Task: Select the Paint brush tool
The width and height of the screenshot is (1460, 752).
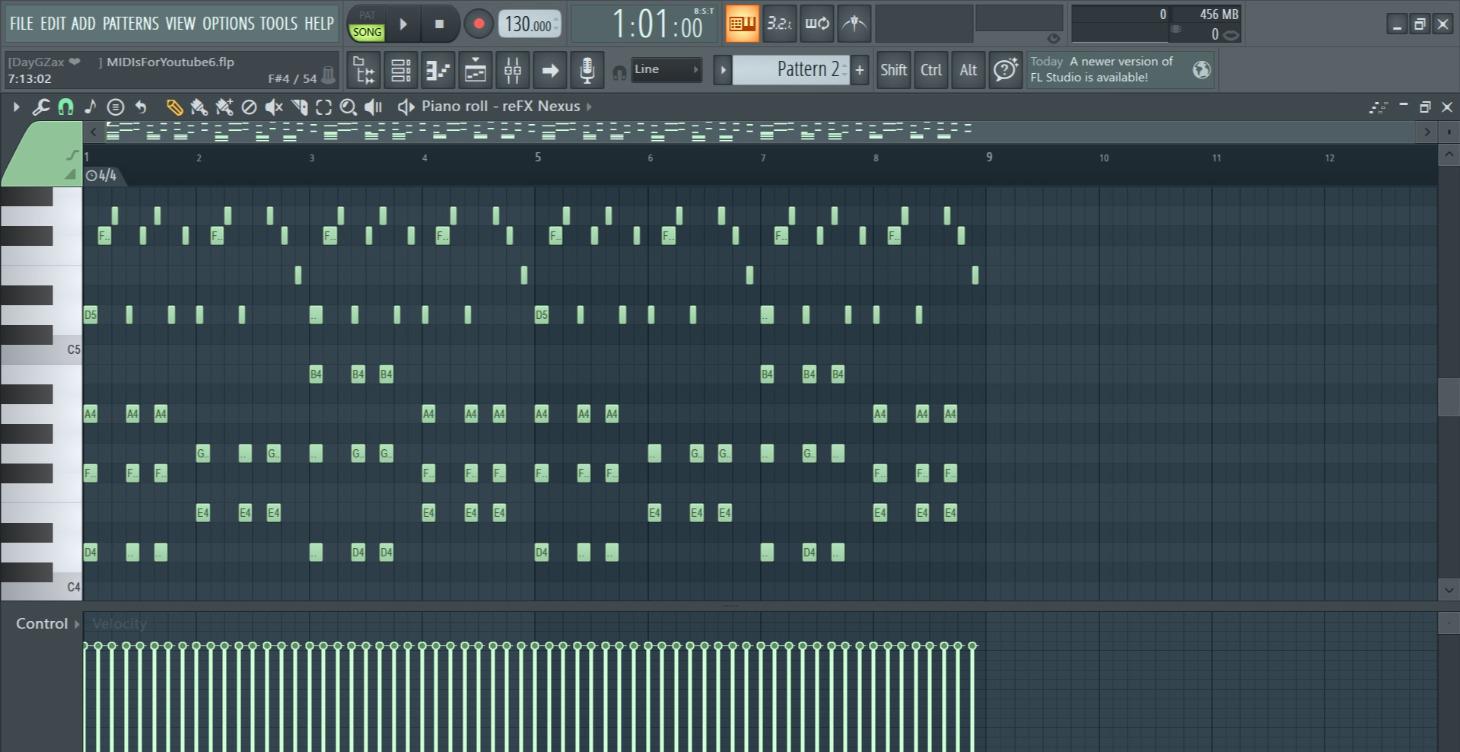Action: coord(199,107)
